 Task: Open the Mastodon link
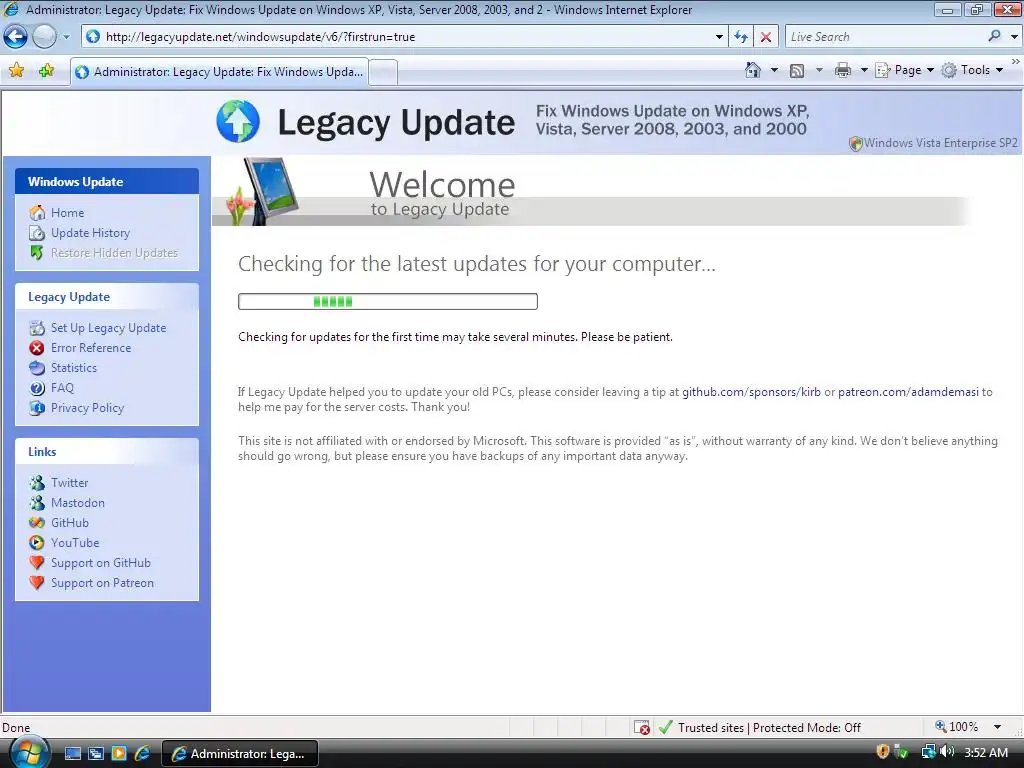point(78,503)
